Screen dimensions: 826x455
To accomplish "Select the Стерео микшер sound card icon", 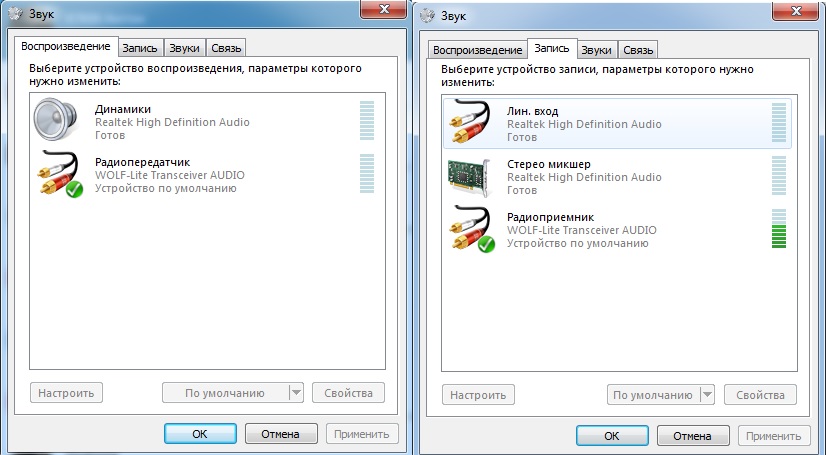I will tap(471, 177).
